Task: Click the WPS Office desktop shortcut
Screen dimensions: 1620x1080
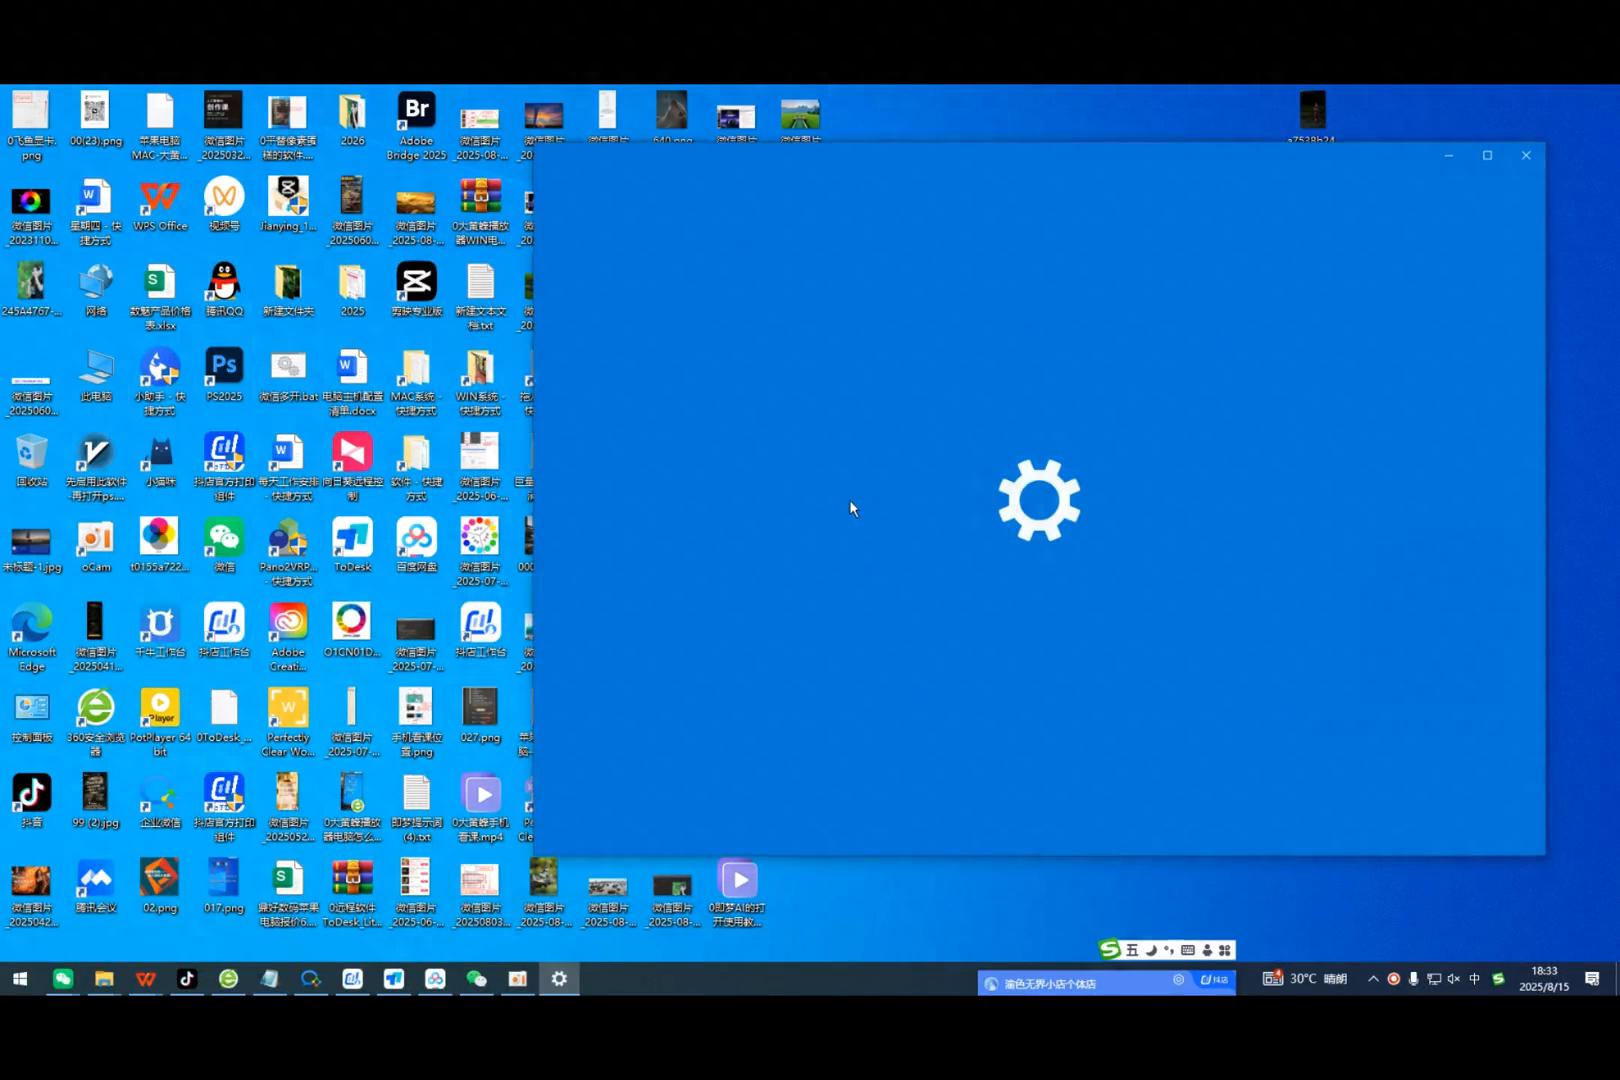Action: pyautogui.click(x=160, y=198)
